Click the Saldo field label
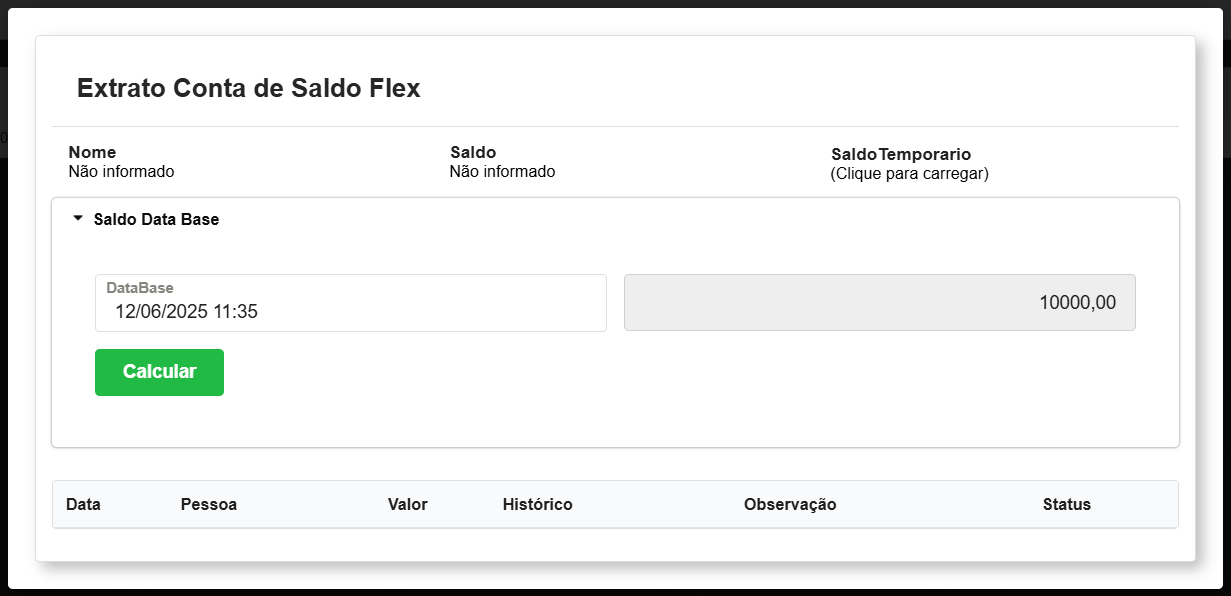The height and width of the screenshot is (596, 1231). click(473, 152)
